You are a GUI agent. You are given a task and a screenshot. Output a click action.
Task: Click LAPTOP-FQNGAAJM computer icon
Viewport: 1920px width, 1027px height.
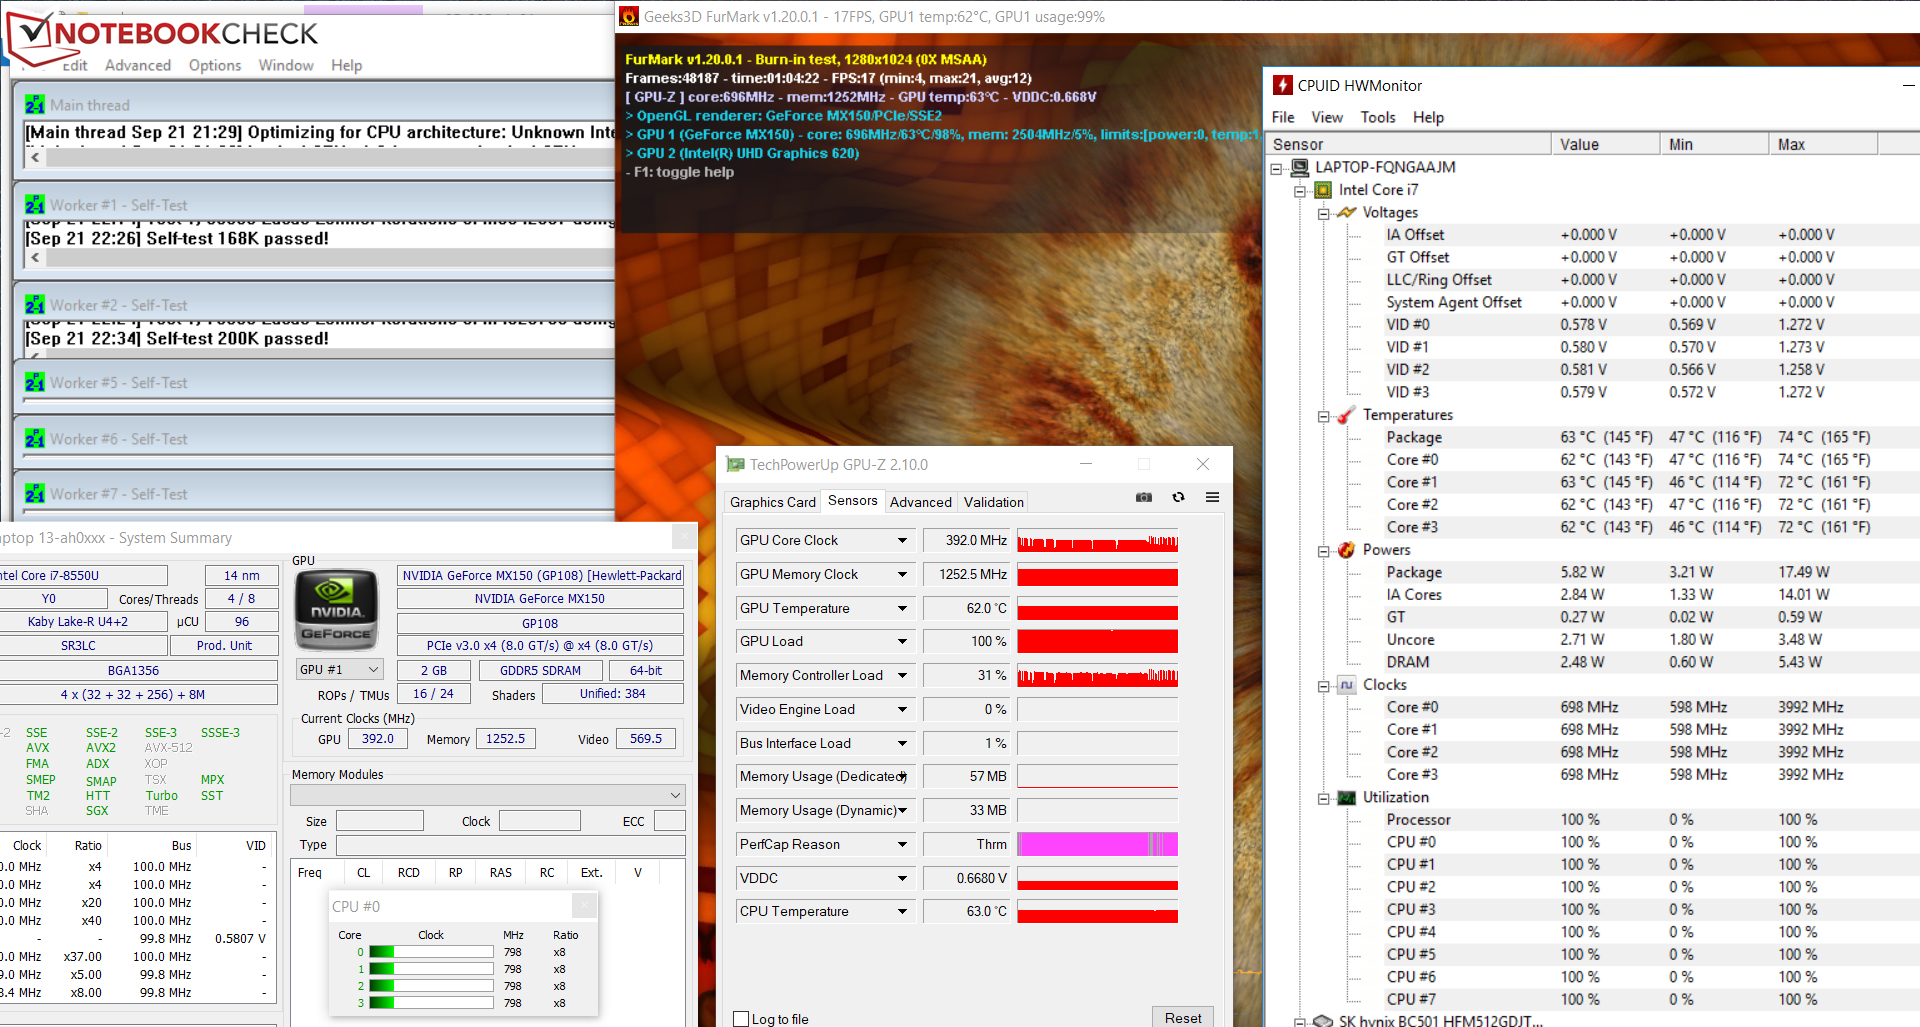(x=1300, y=167)
